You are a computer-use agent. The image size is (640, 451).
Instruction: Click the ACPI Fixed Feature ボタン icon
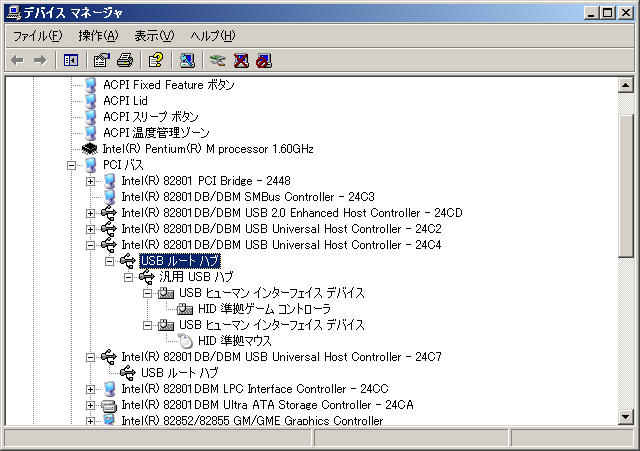91,85
